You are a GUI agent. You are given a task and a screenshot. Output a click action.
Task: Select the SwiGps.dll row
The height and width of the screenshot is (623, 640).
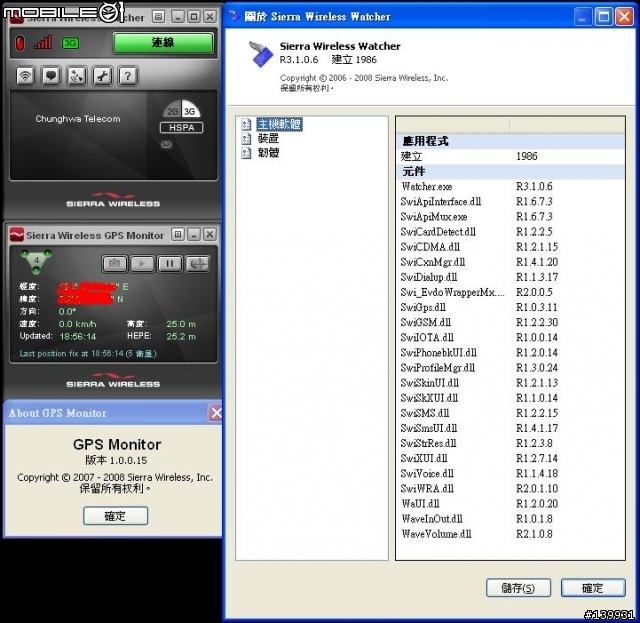(510, 307)
